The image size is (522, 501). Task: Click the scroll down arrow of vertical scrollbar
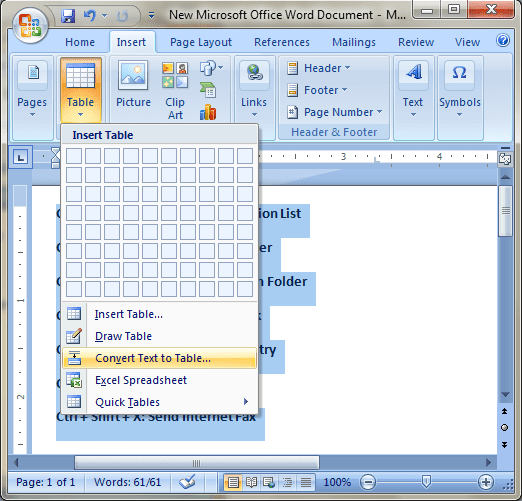505,395
